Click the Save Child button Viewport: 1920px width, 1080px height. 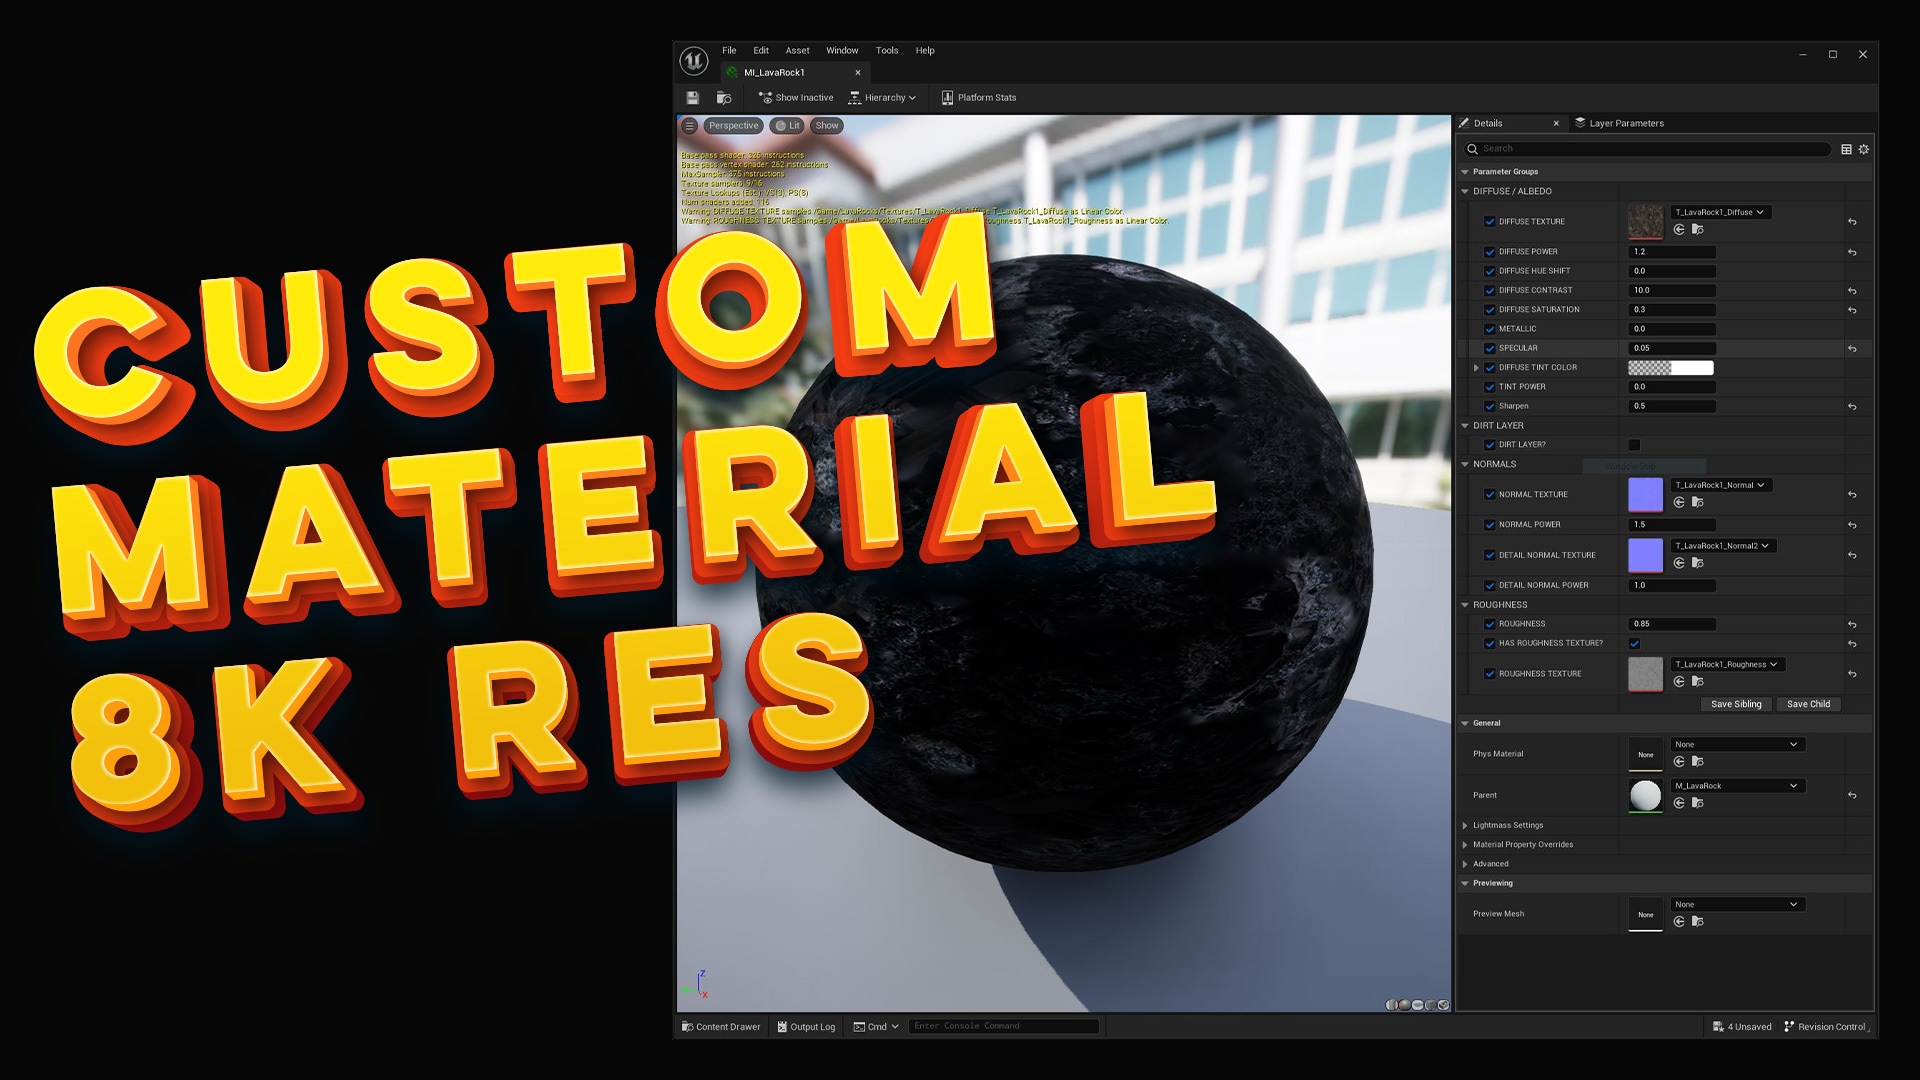1808,704
